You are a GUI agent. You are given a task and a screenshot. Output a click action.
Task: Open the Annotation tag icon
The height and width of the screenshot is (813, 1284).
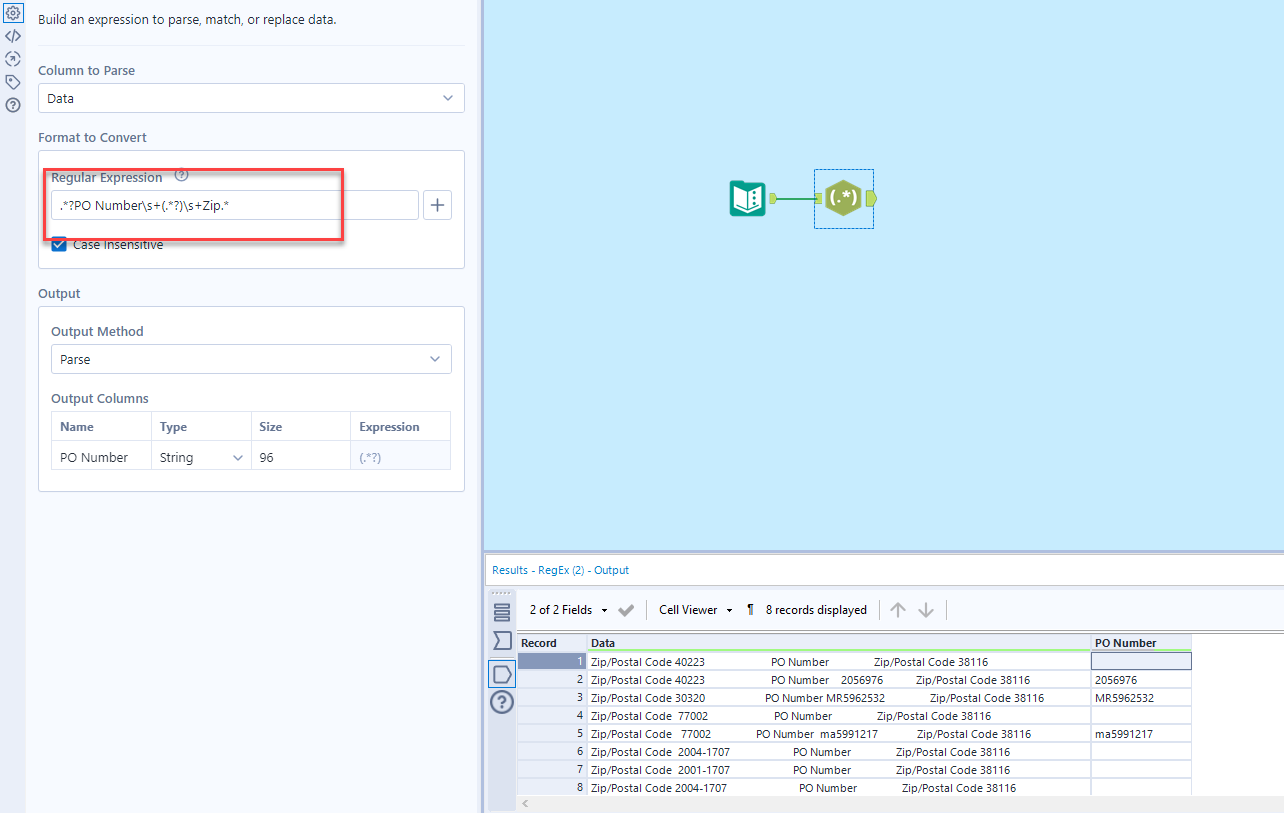(13, 81)
